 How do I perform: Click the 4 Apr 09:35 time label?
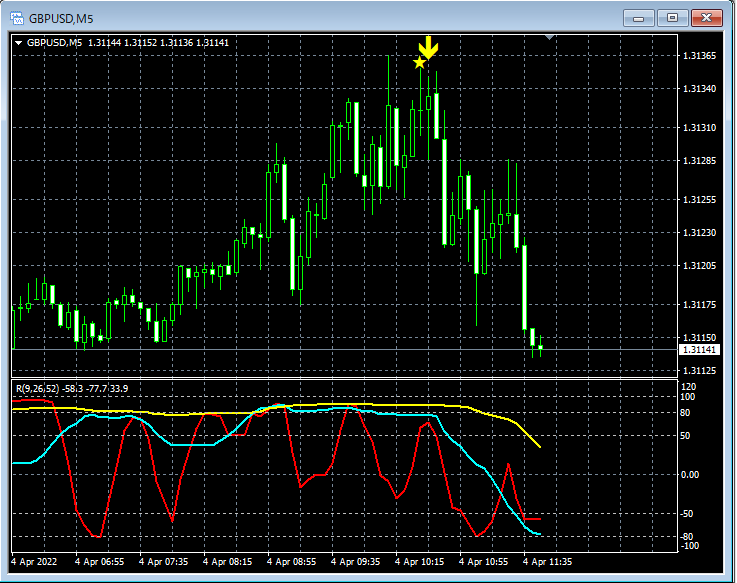355,562
